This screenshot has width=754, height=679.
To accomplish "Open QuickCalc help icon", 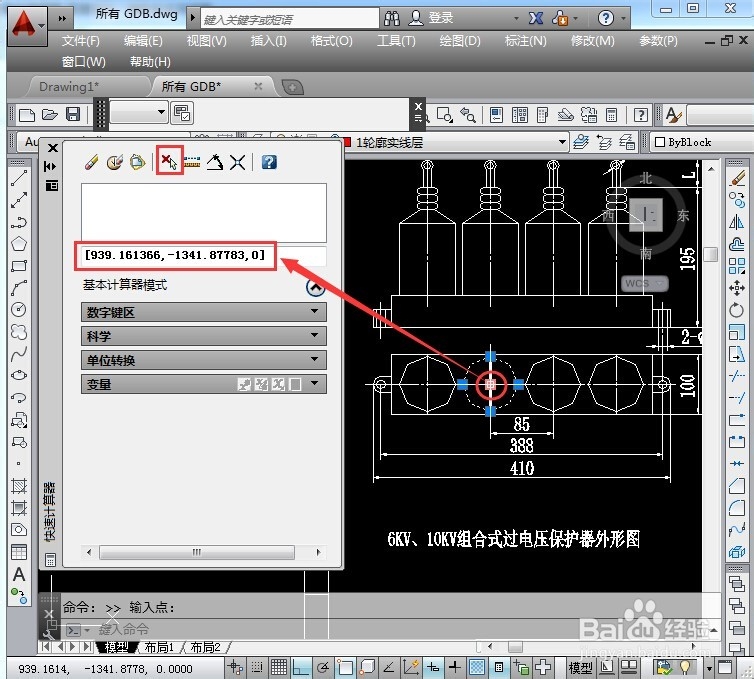I will [269, 162].
